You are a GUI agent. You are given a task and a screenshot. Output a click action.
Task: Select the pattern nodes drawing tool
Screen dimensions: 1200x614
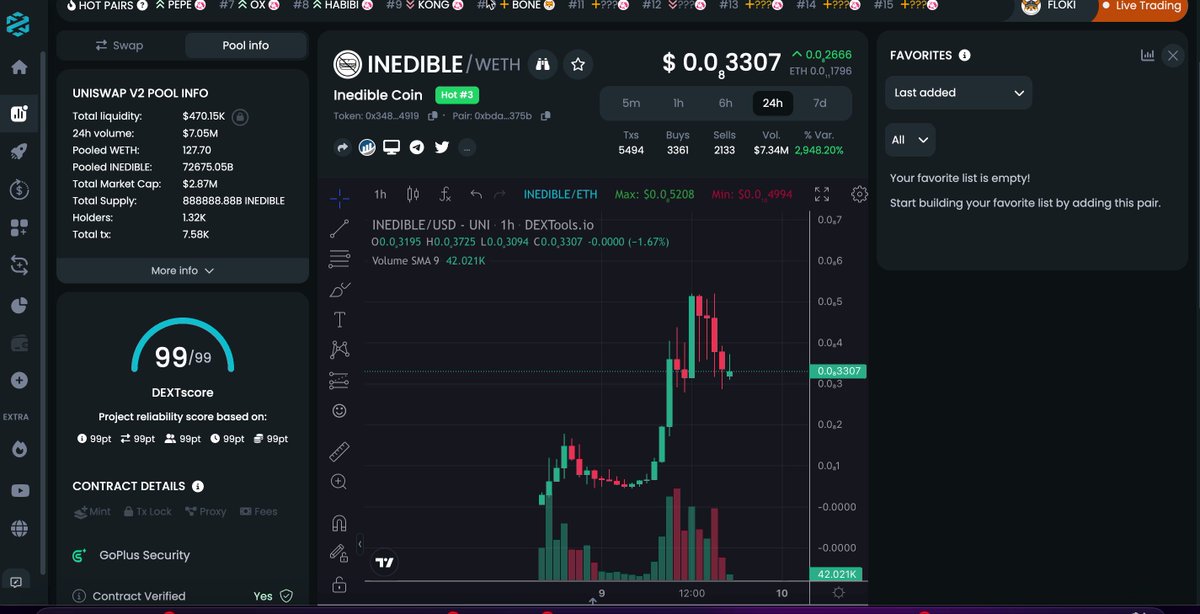click(x=339, y=350)
